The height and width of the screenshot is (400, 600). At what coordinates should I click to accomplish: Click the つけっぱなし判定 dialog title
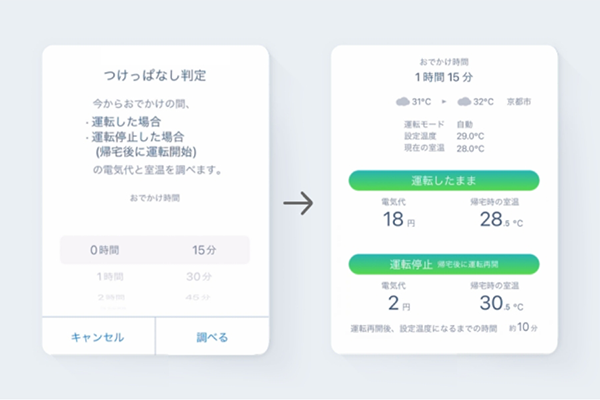tap(155, 76)
